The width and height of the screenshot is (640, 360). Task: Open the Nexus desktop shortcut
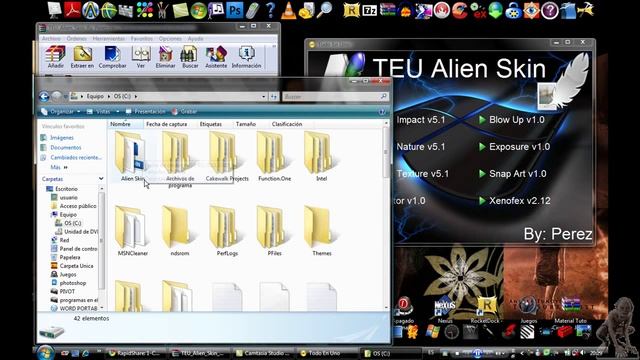tap(445, 309)
